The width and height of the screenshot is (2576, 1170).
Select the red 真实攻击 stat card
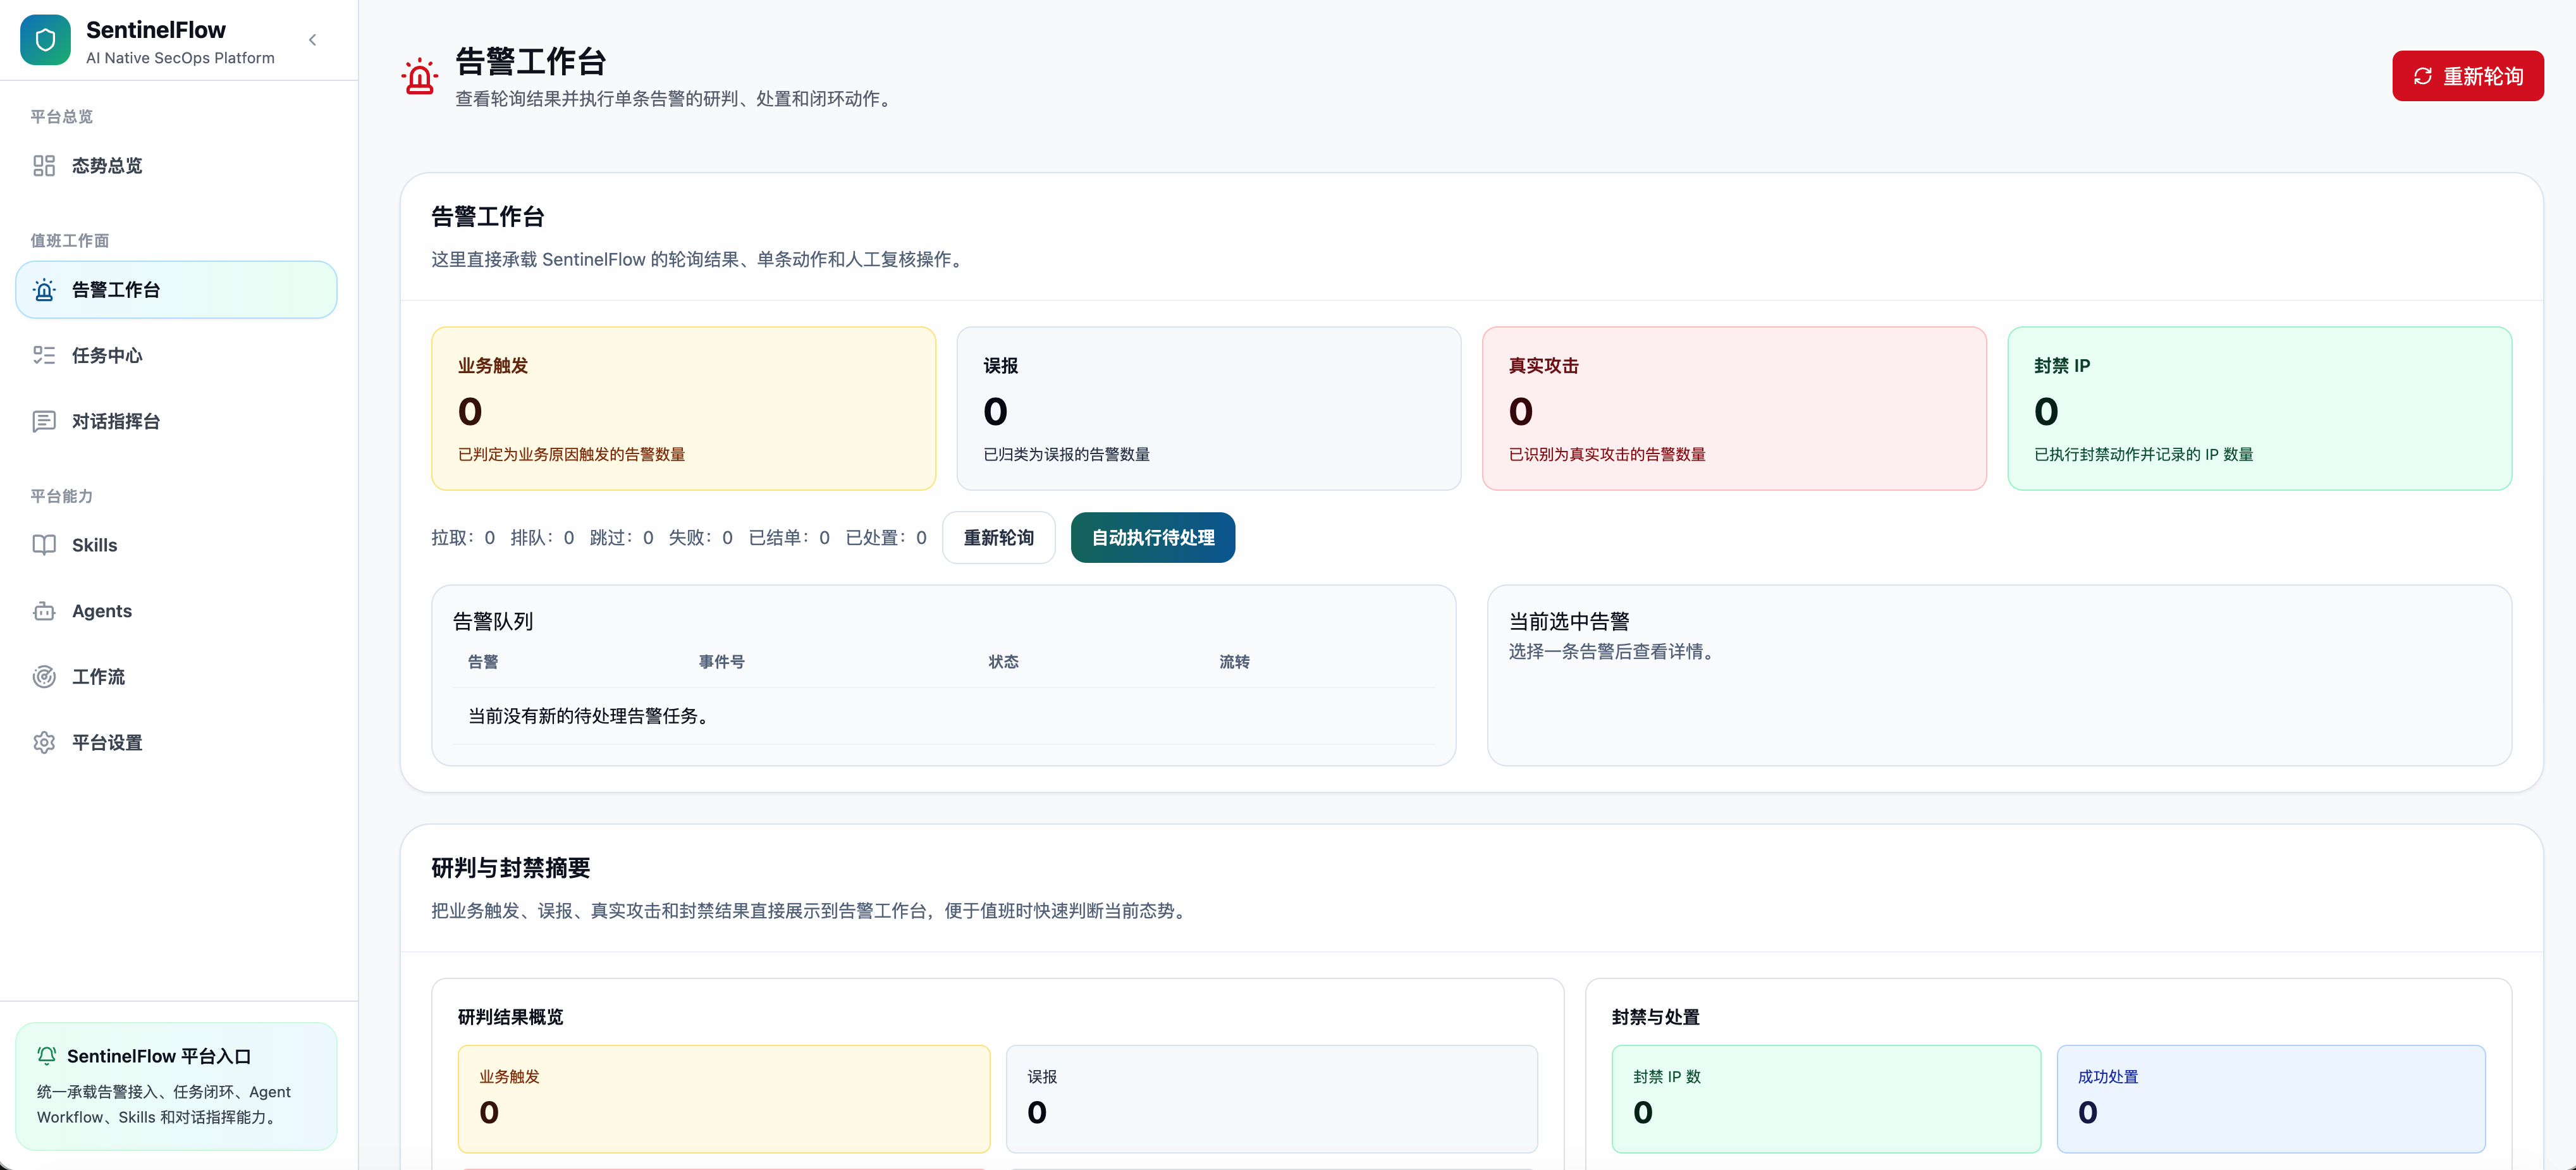click(x=1734, y=409)
